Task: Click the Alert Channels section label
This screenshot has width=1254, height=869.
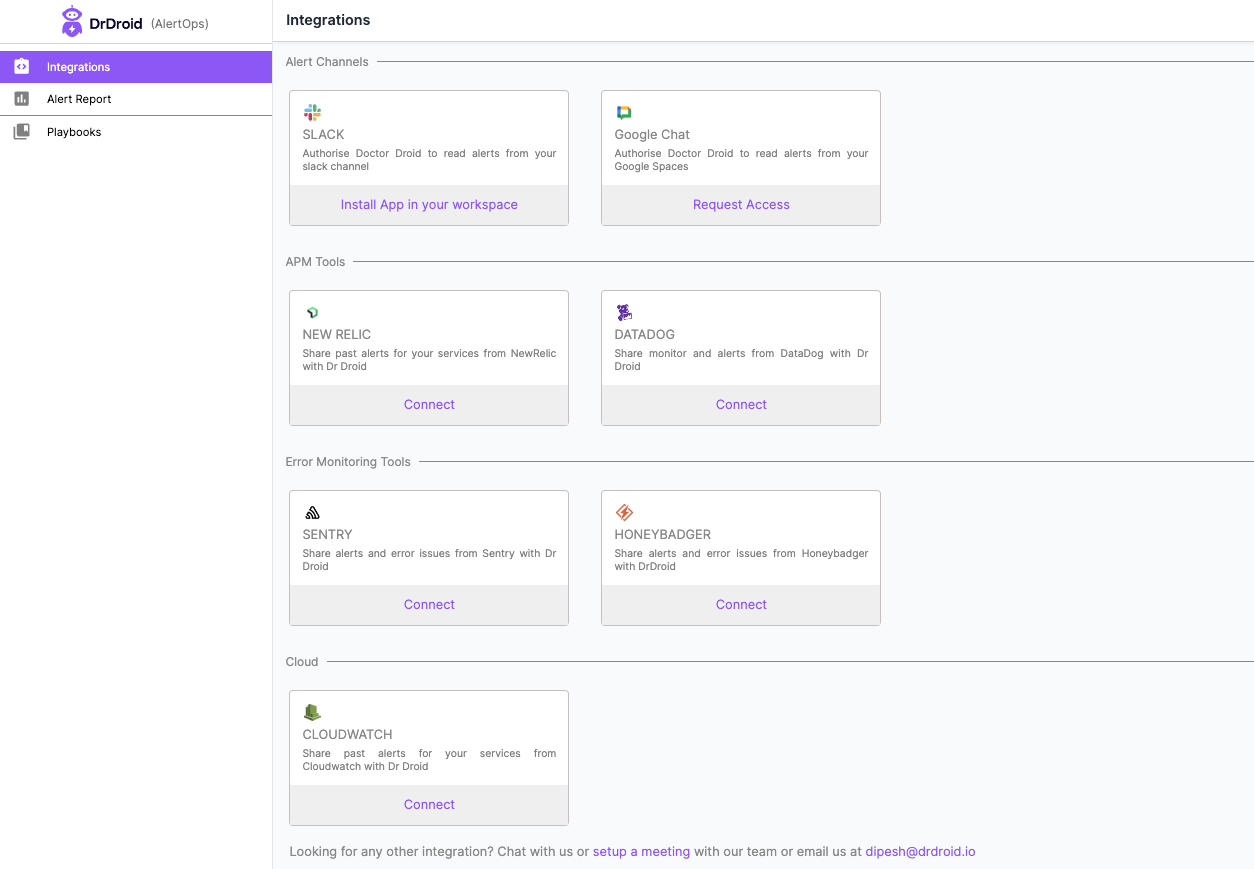Action: [x=327, y=62]
